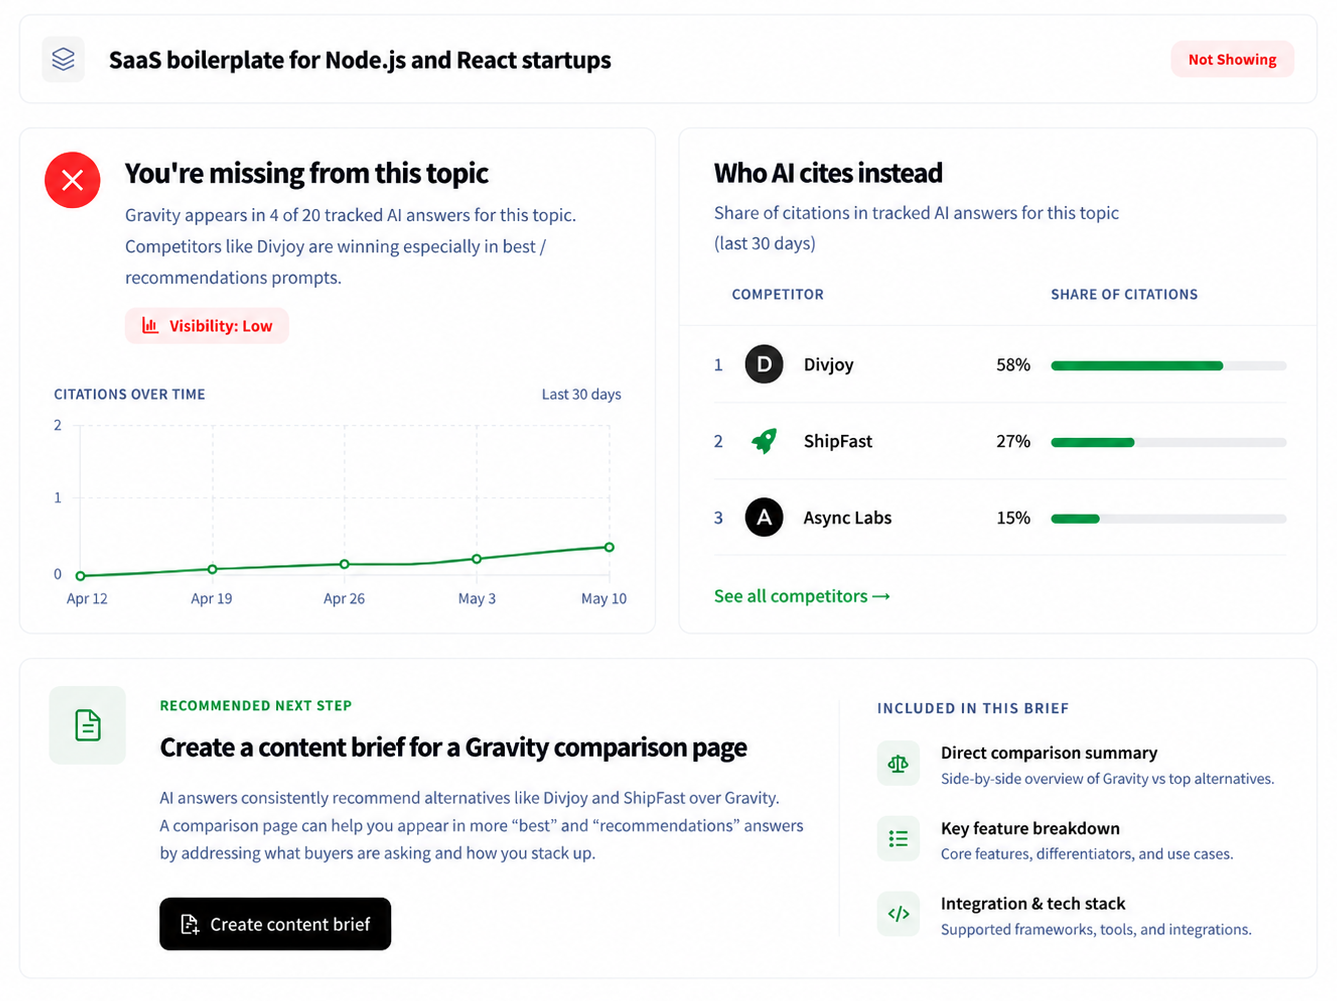1337x1001 pixels.
Task: Click the CITATIONS OVER TIME label
Action: point(130,394)
